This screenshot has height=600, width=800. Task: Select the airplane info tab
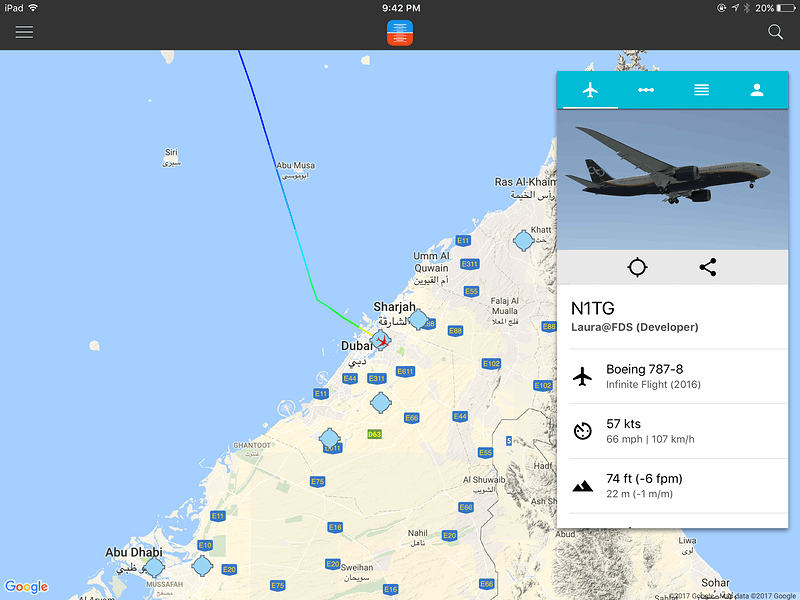[590, 90]
